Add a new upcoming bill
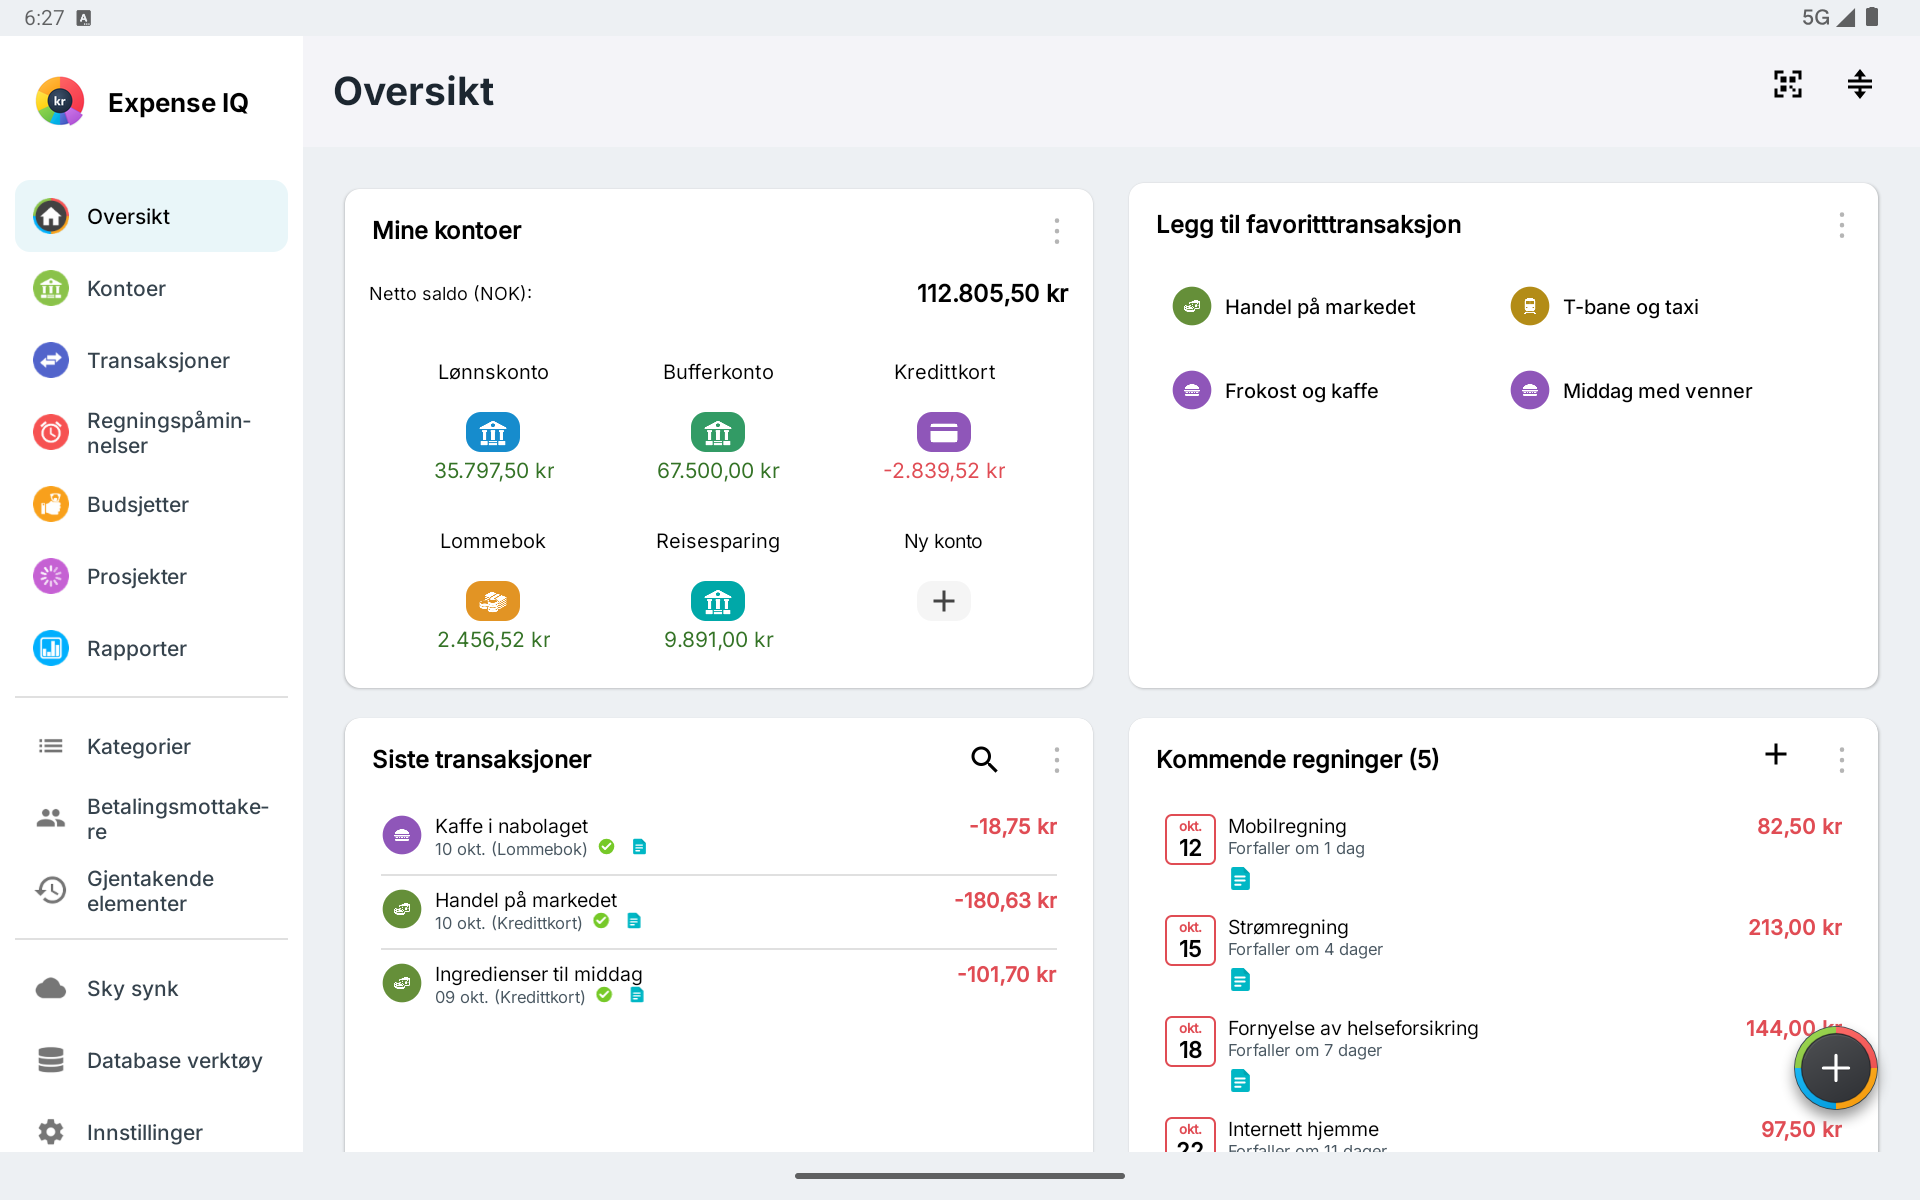This screenshot has height=1200, width=1920. pos(1776,754)
